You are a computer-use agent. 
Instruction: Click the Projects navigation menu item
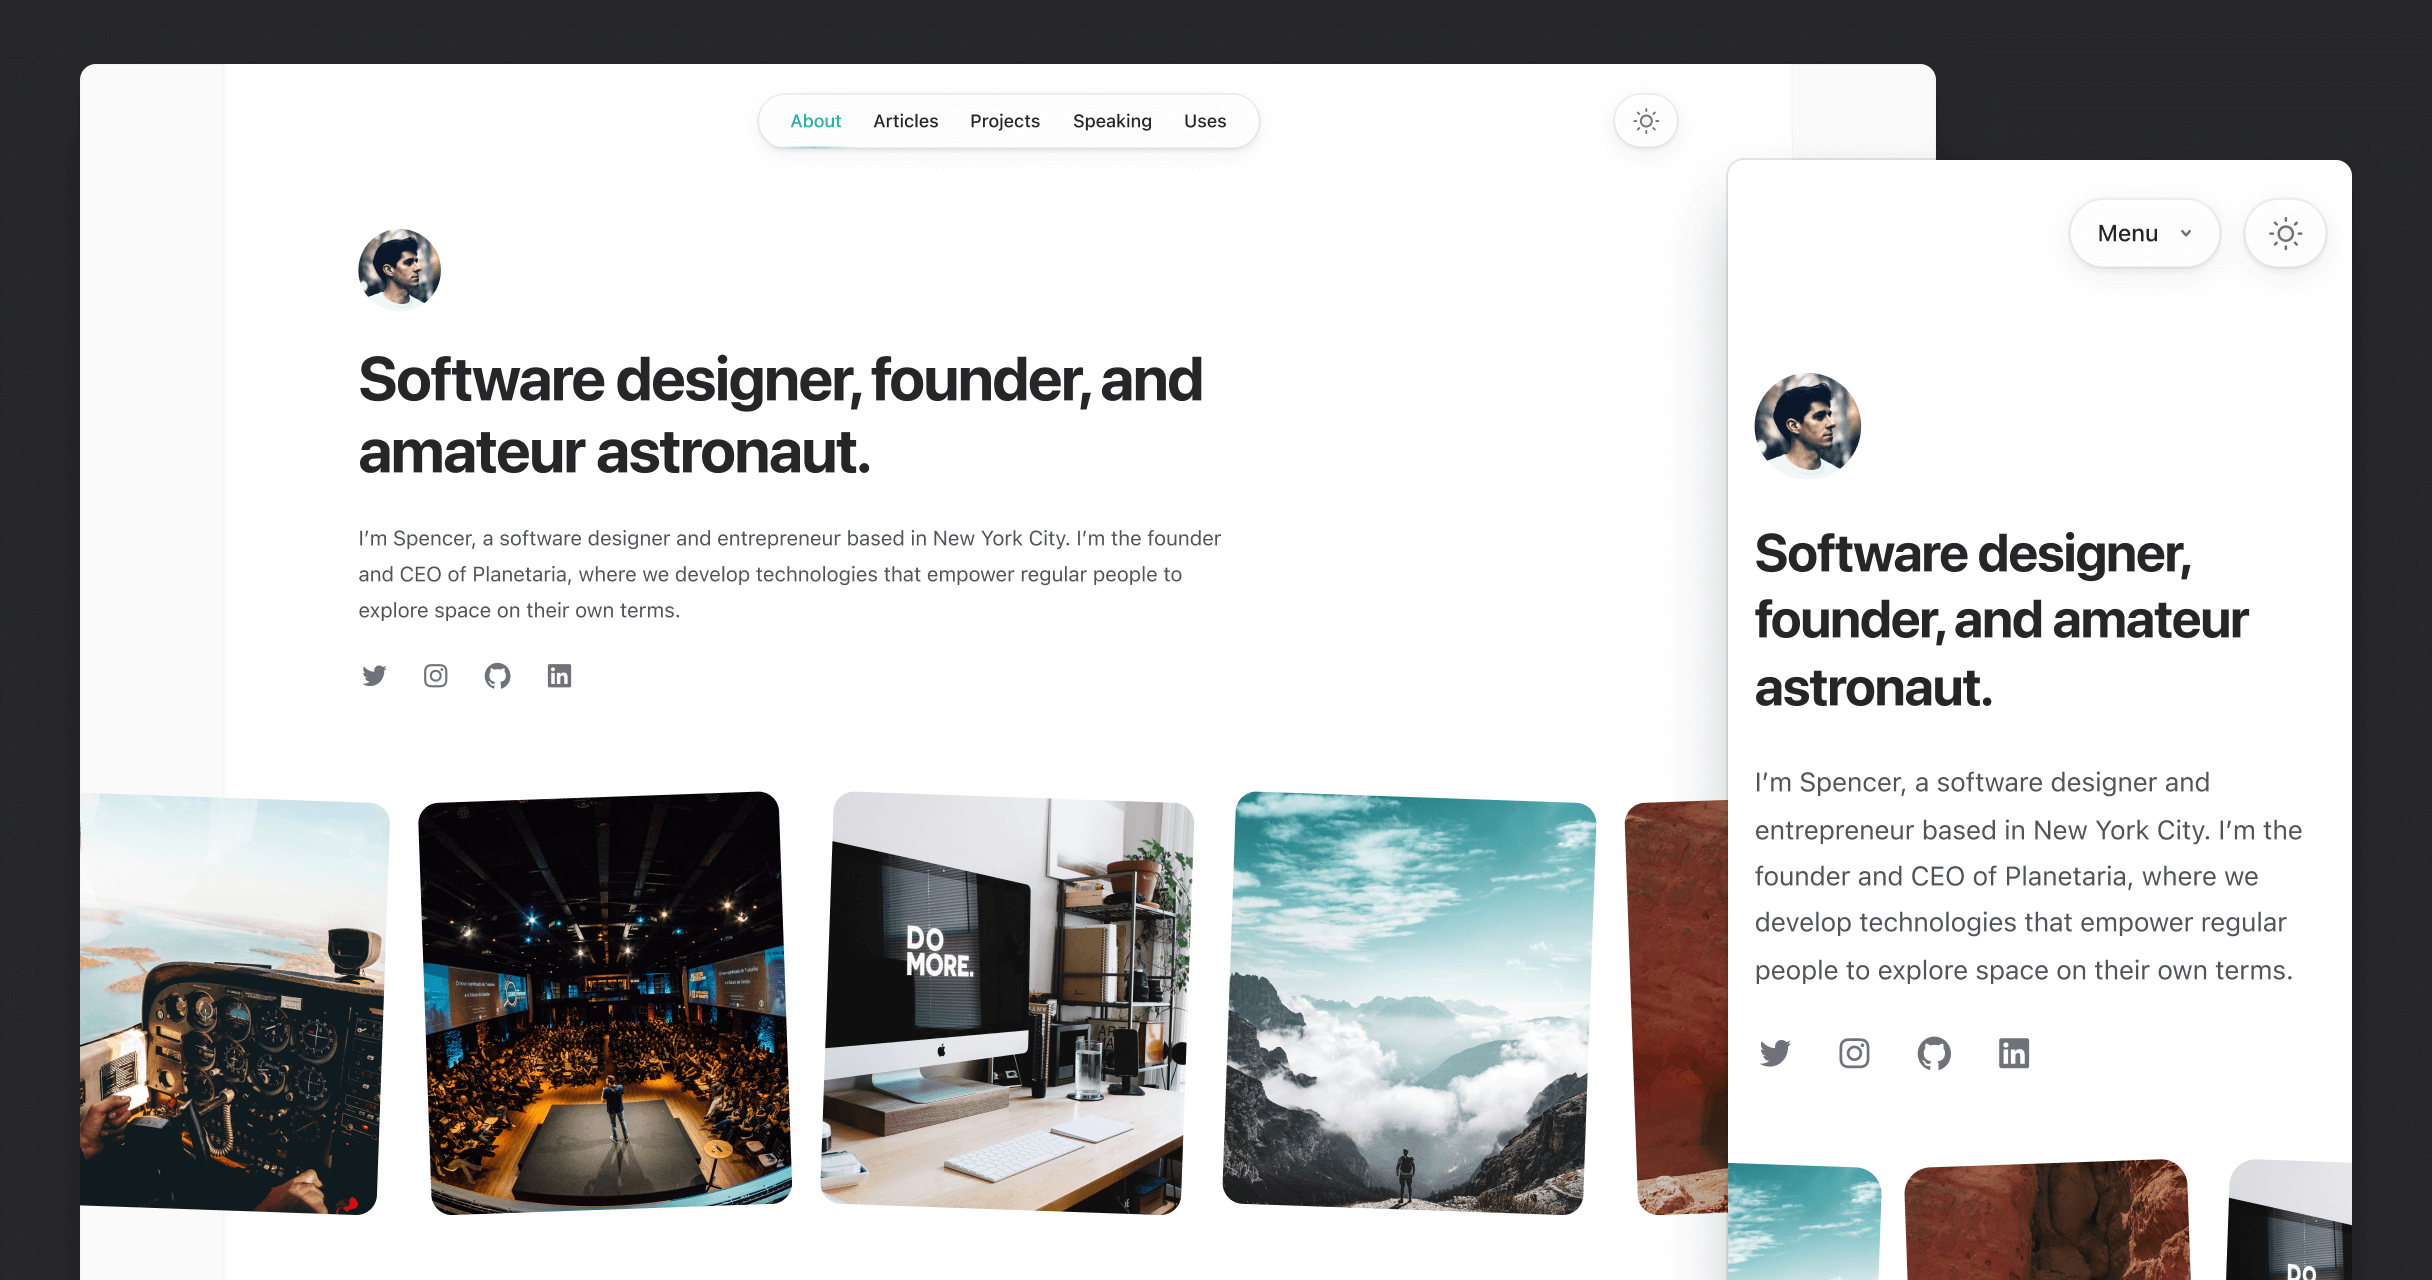(x=1005, y=121)
